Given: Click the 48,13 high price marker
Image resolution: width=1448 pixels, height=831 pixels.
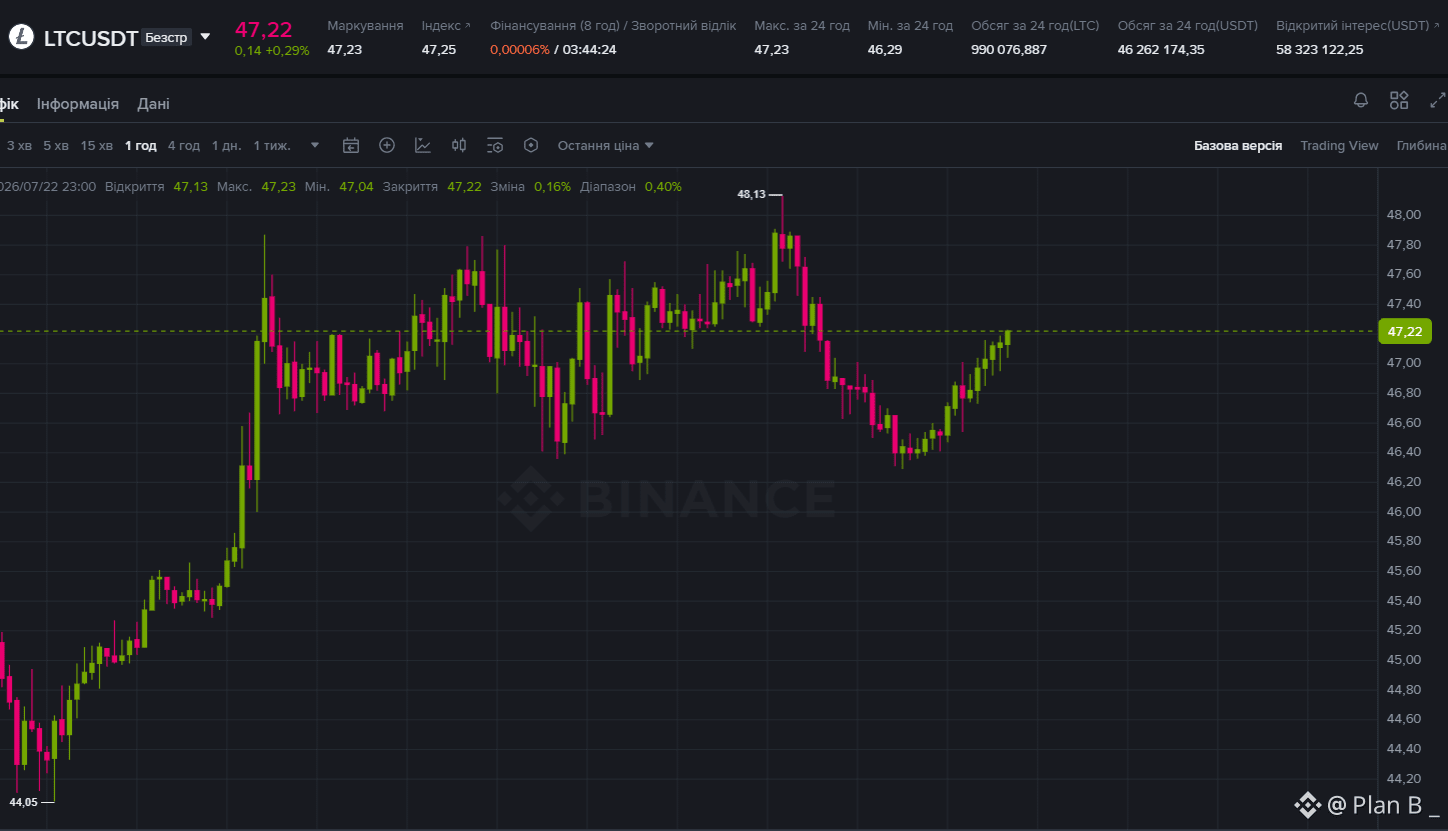Looking at the screenshot, I should 751,194.
